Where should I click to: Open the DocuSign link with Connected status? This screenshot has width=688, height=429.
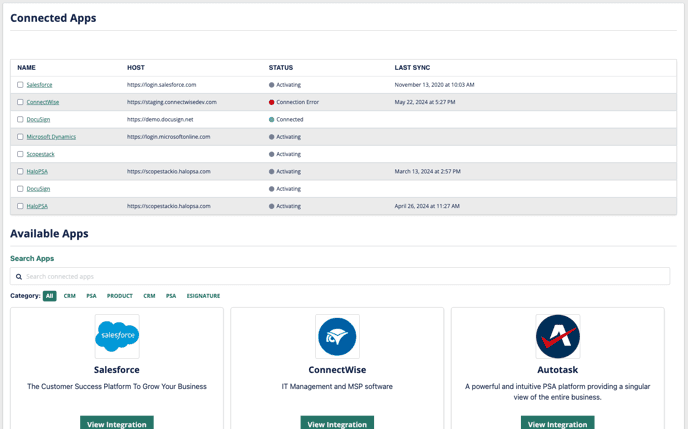(38, 119)
